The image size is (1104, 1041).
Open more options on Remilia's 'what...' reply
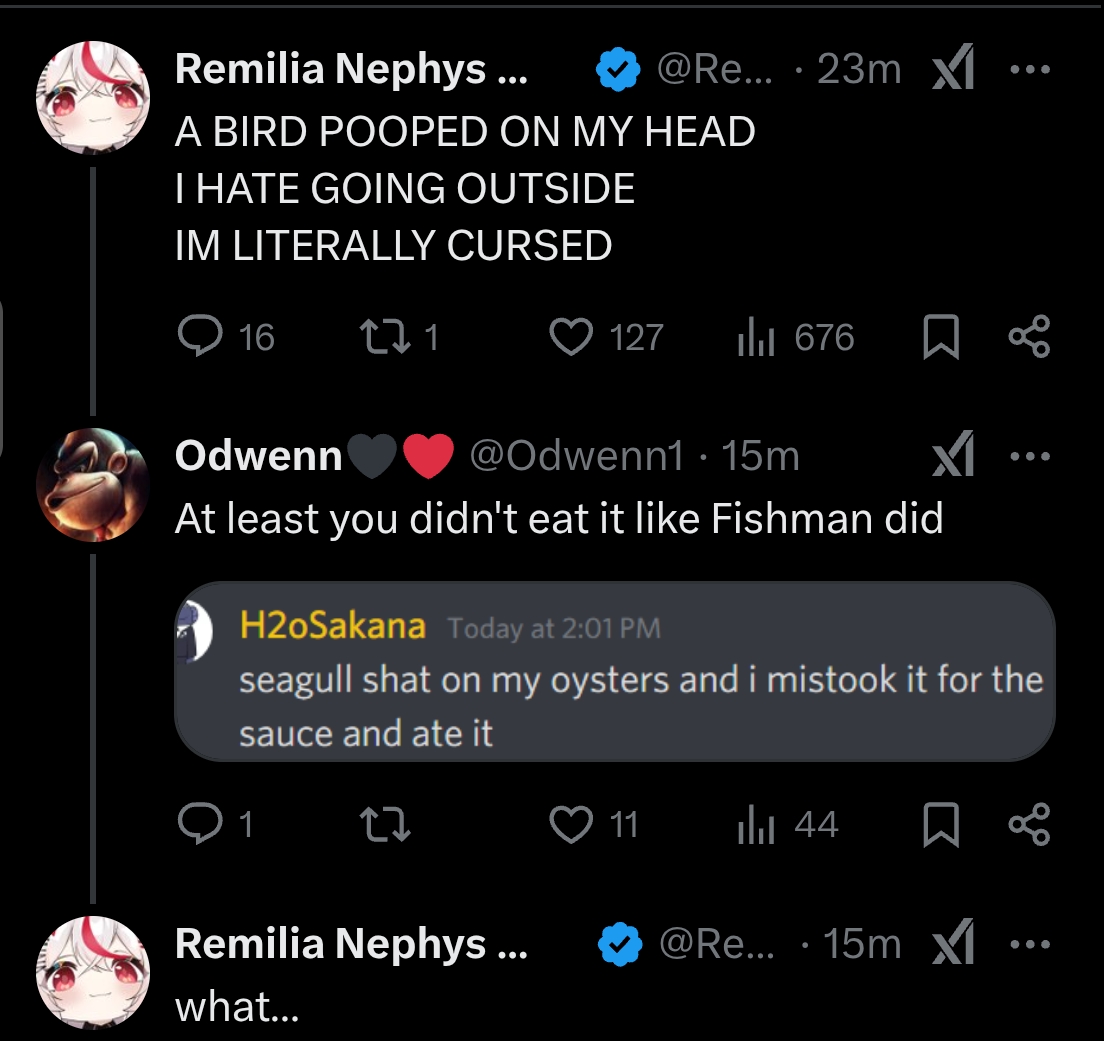1029,943
